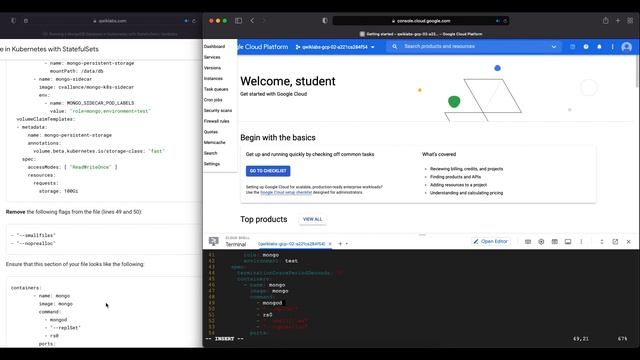Select Search in the flyout menu
640x360 pixels.
211,153
